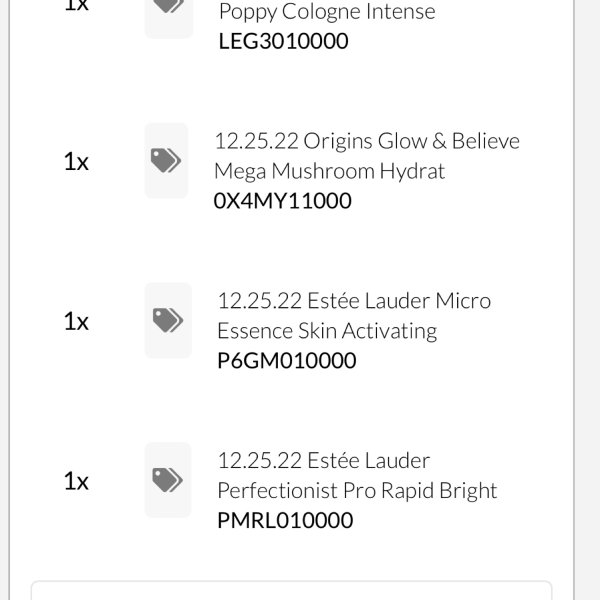Select the SKU code 0X4MY11000
The width and height of the screenshot is (600, 600).
(x=282, y=201)
